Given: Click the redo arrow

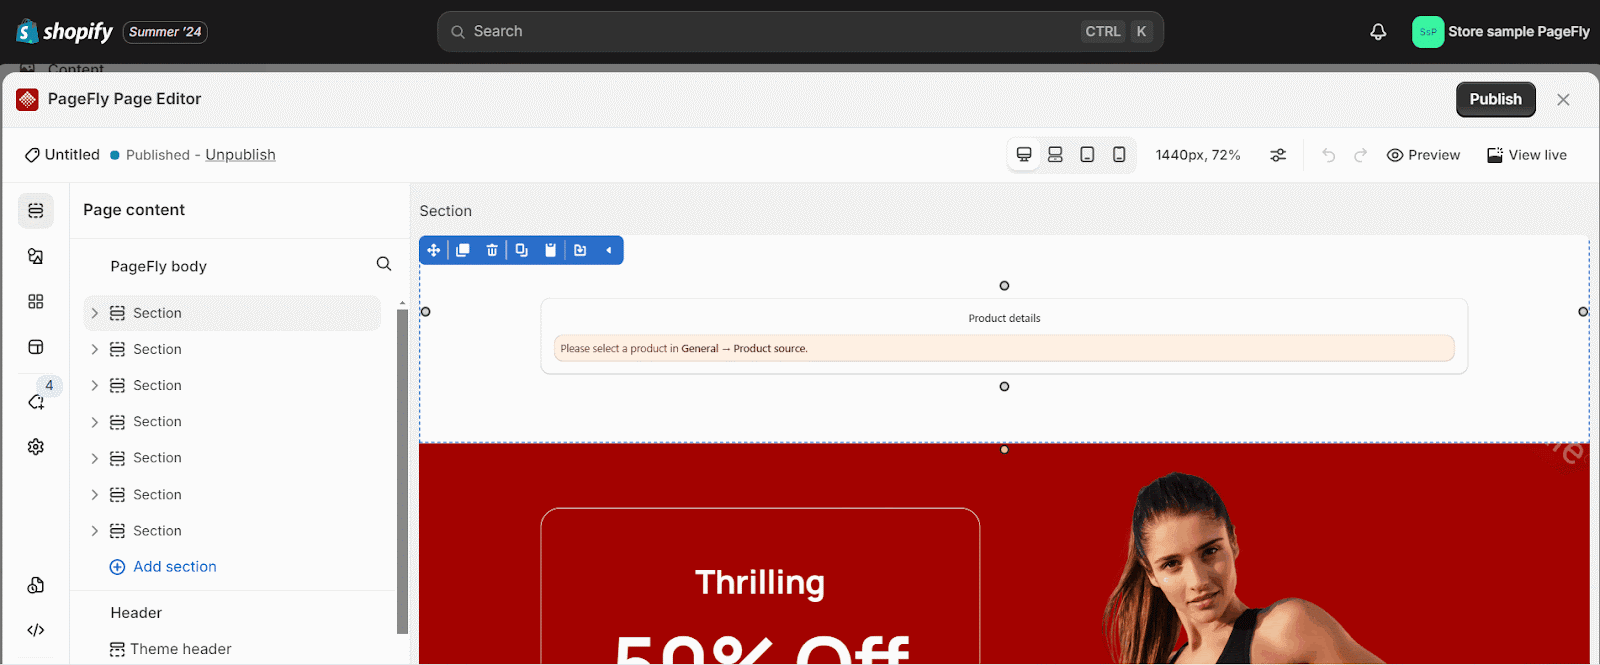Looking at the screenshot, I should click(x=1360, y=155).
